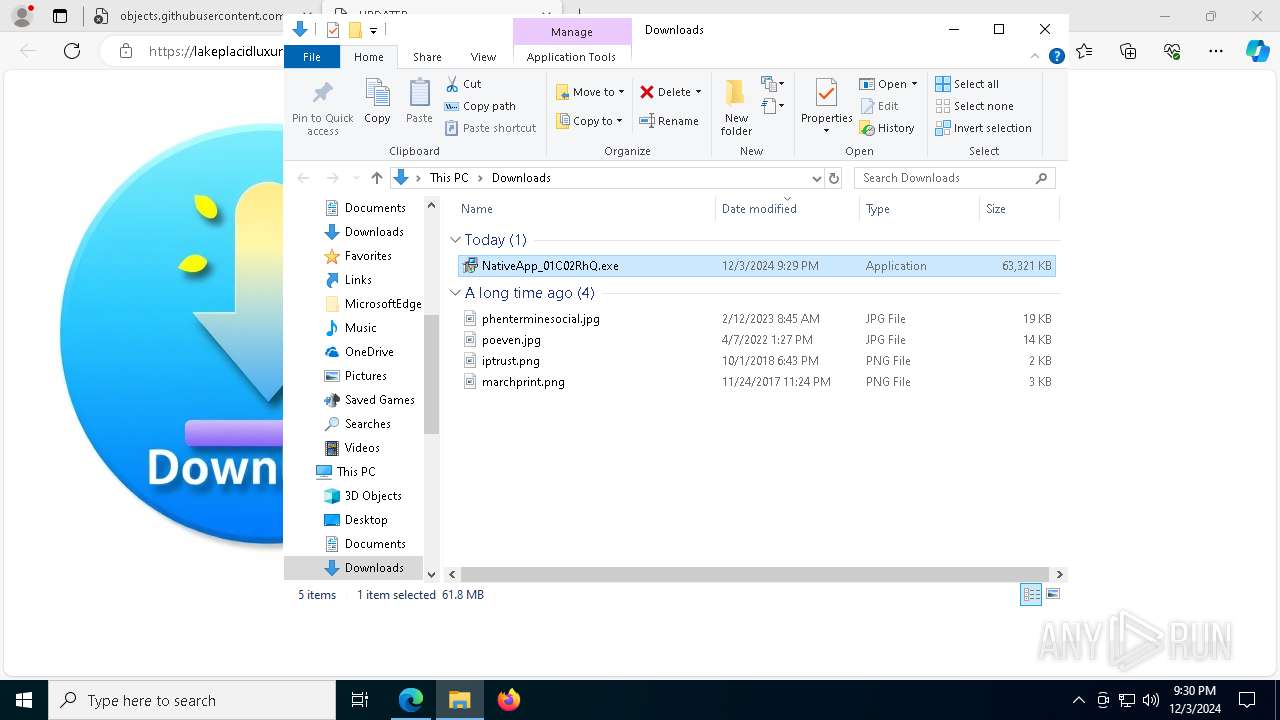Open Recent locations dropdown arrow
The width and height of the screenshot is (1280, 720).
click(x=356, y=178)
